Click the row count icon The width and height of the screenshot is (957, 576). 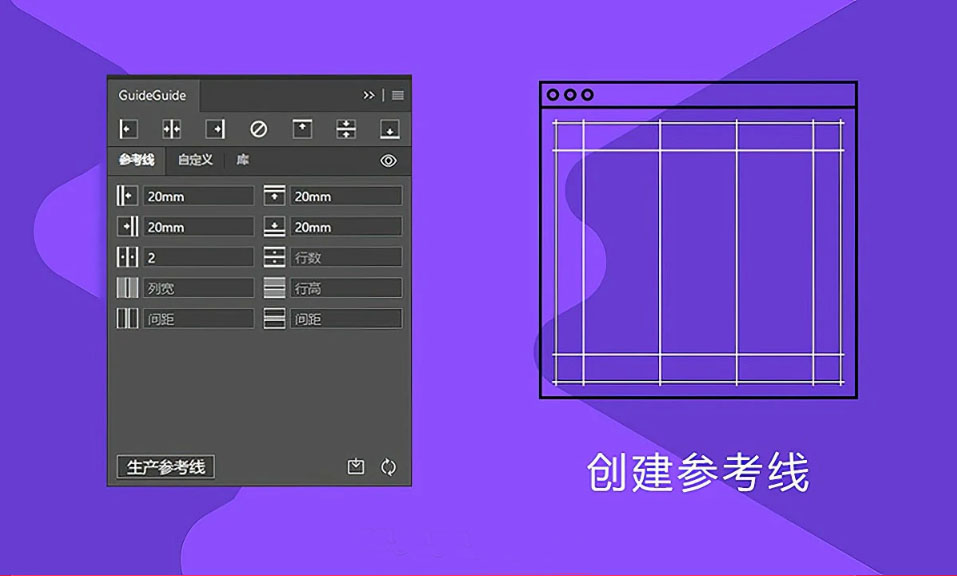pos(274,257)
